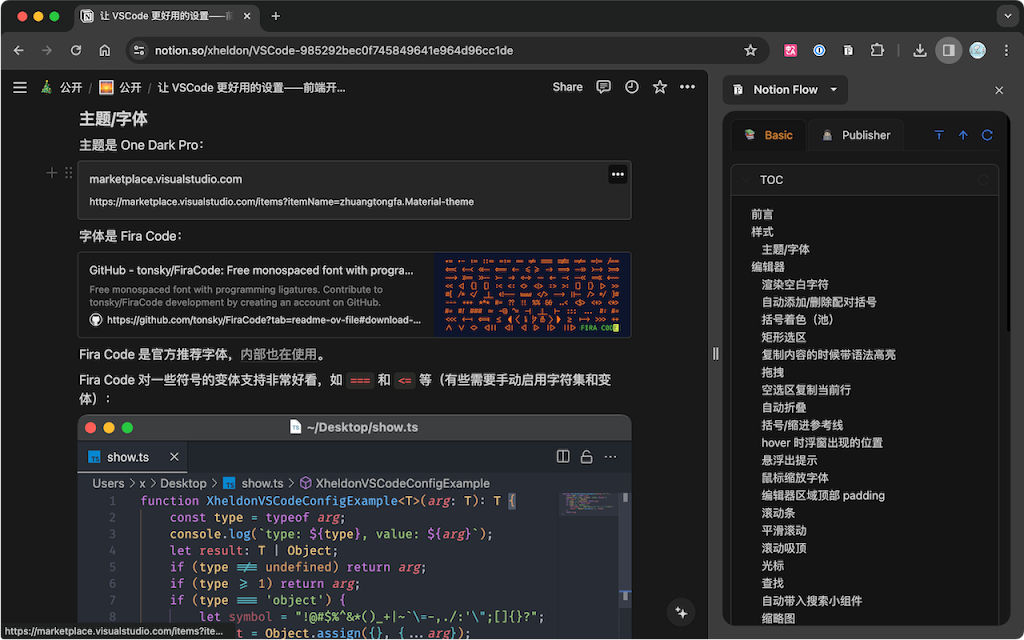Switch to the Publisher tab
The image size is (1024, 640).
(x=856, y=135)
